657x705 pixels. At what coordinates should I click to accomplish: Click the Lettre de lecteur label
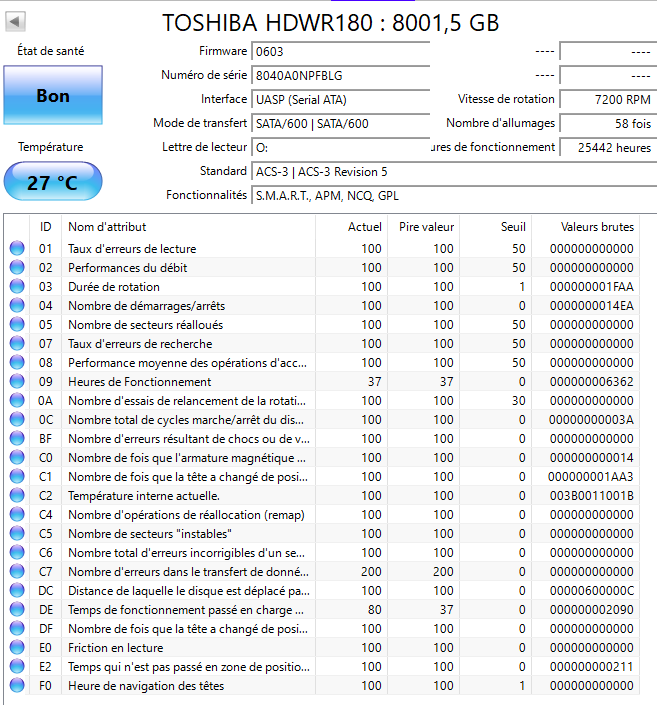coord(204,147)
